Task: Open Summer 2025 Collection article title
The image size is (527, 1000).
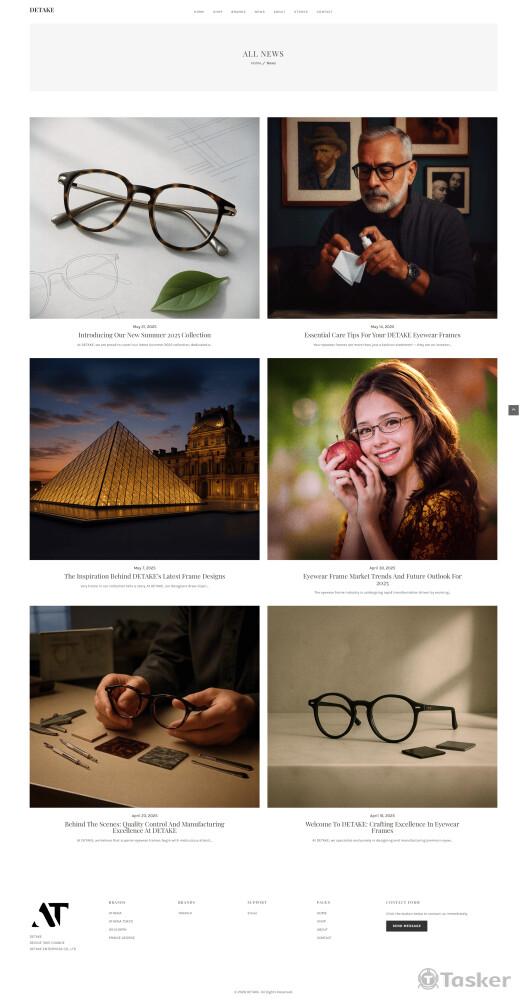Action: coord(144,335)
